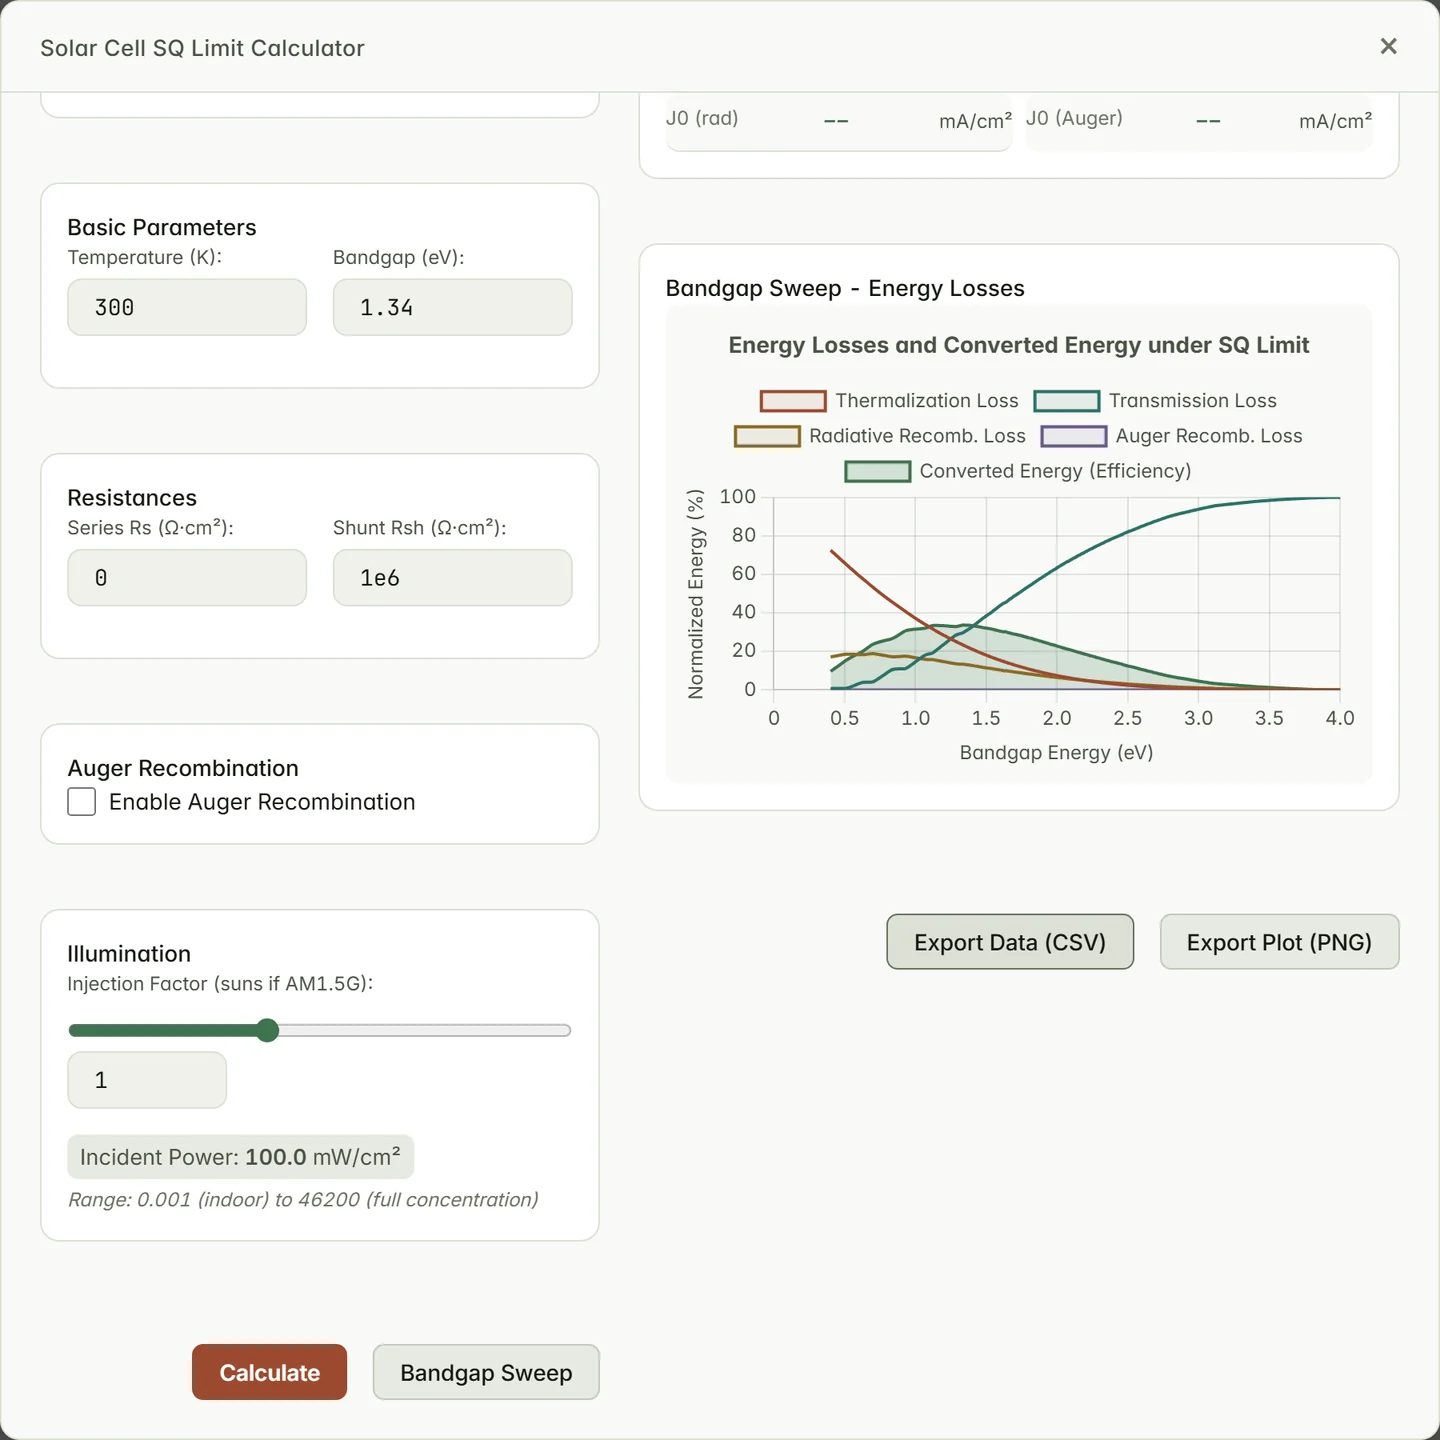
Task: Click the Resistances heading
Action: pyautogui.click(x=132, y=497)
